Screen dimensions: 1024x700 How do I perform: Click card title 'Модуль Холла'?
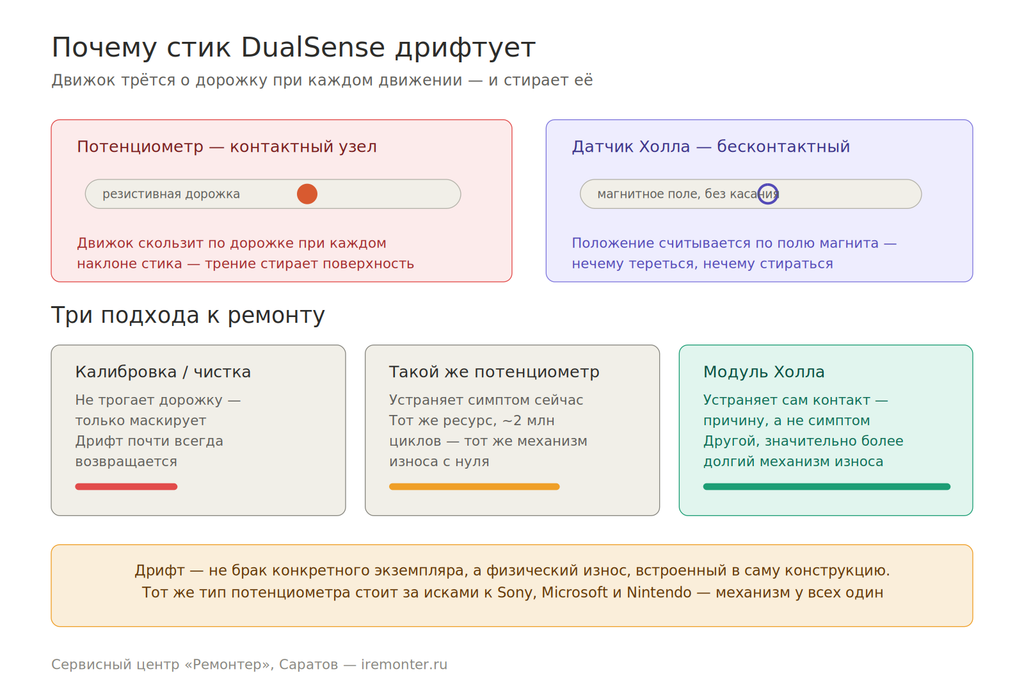763,372
